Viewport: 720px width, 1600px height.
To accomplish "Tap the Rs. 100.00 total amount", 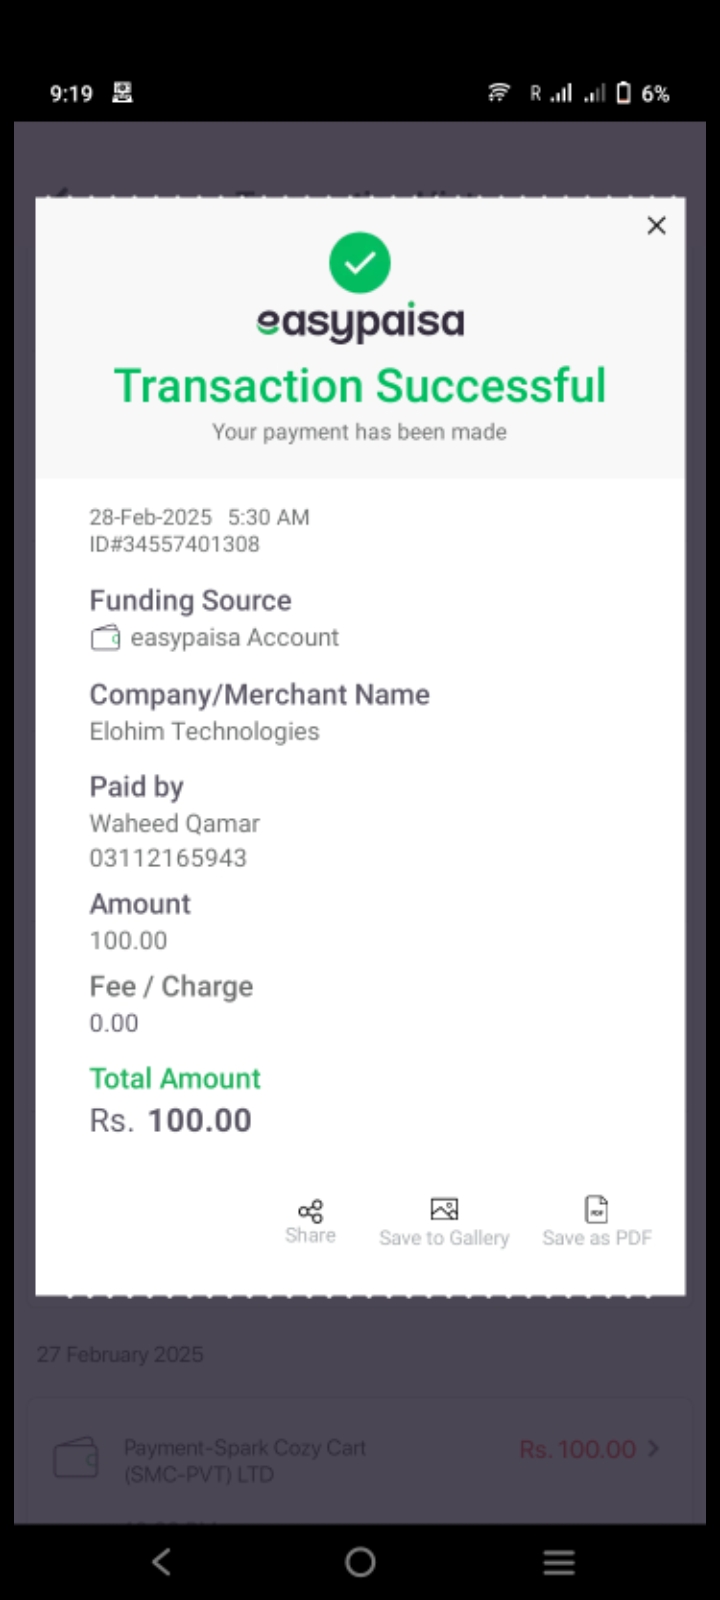I will pyautogui.click(x=171, y=1121).
